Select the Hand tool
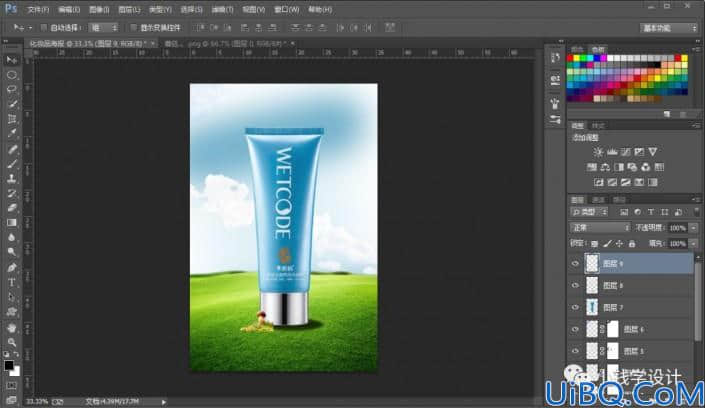 tap(12, 327)
